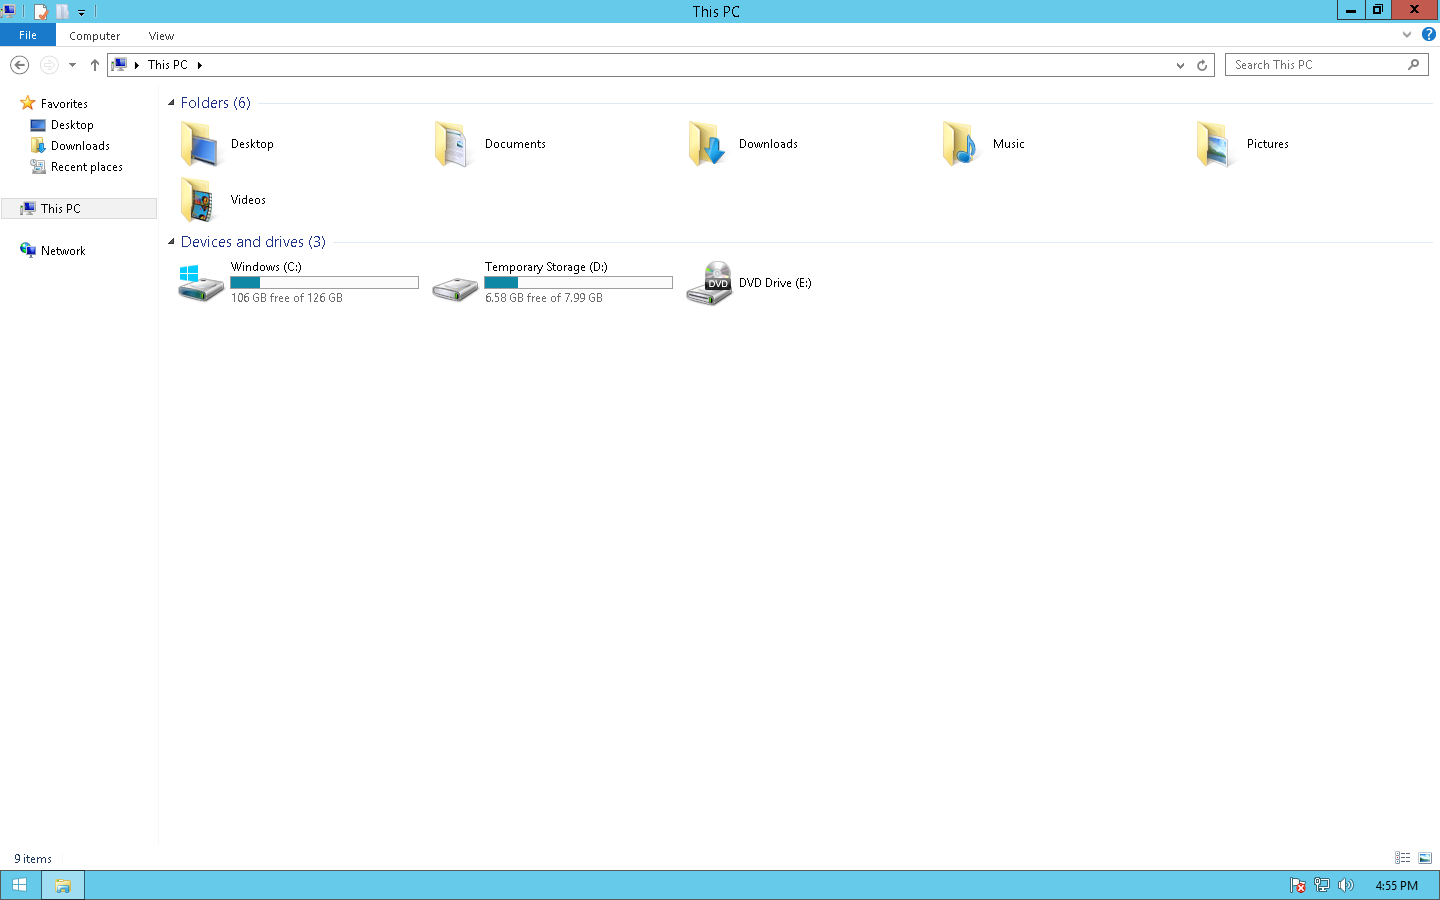Expand the ribbon with the chevron
1440x900 pixels.
tap(1407, 34)
